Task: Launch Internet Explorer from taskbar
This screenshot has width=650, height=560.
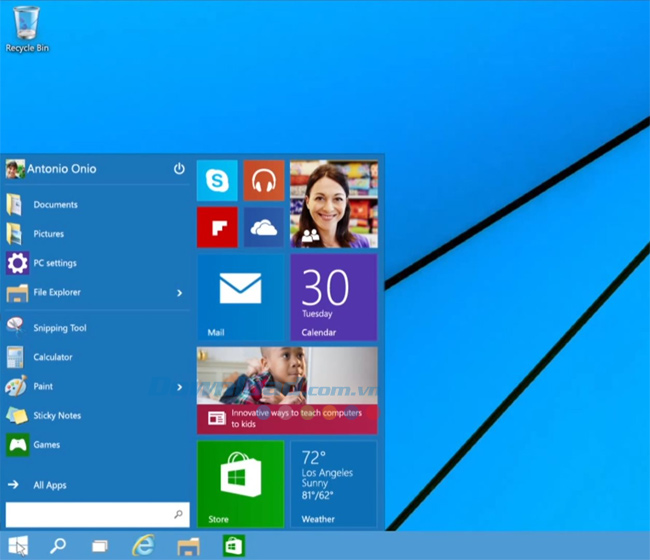Action: click(144, 545)
